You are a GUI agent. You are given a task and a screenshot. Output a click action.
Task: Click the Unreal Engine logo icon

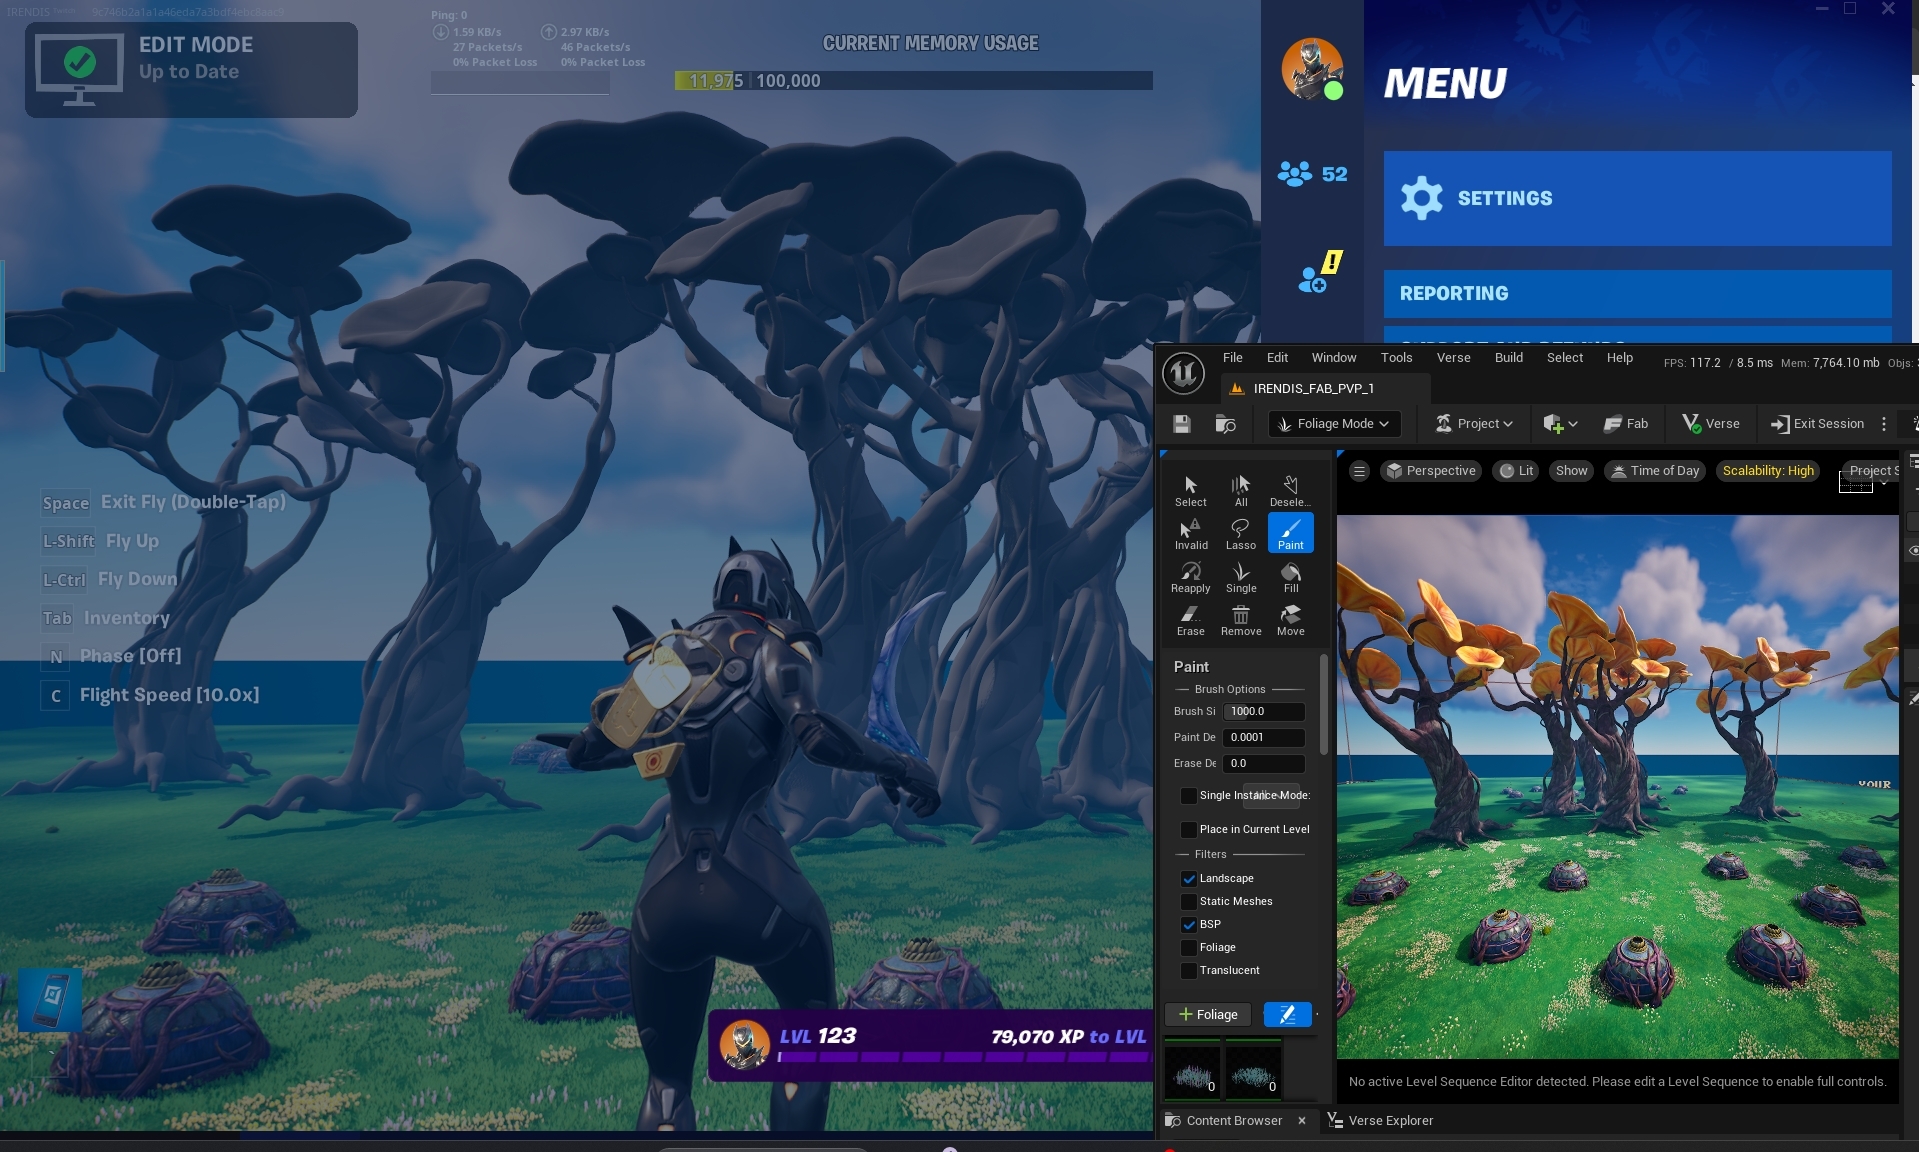1183,373
